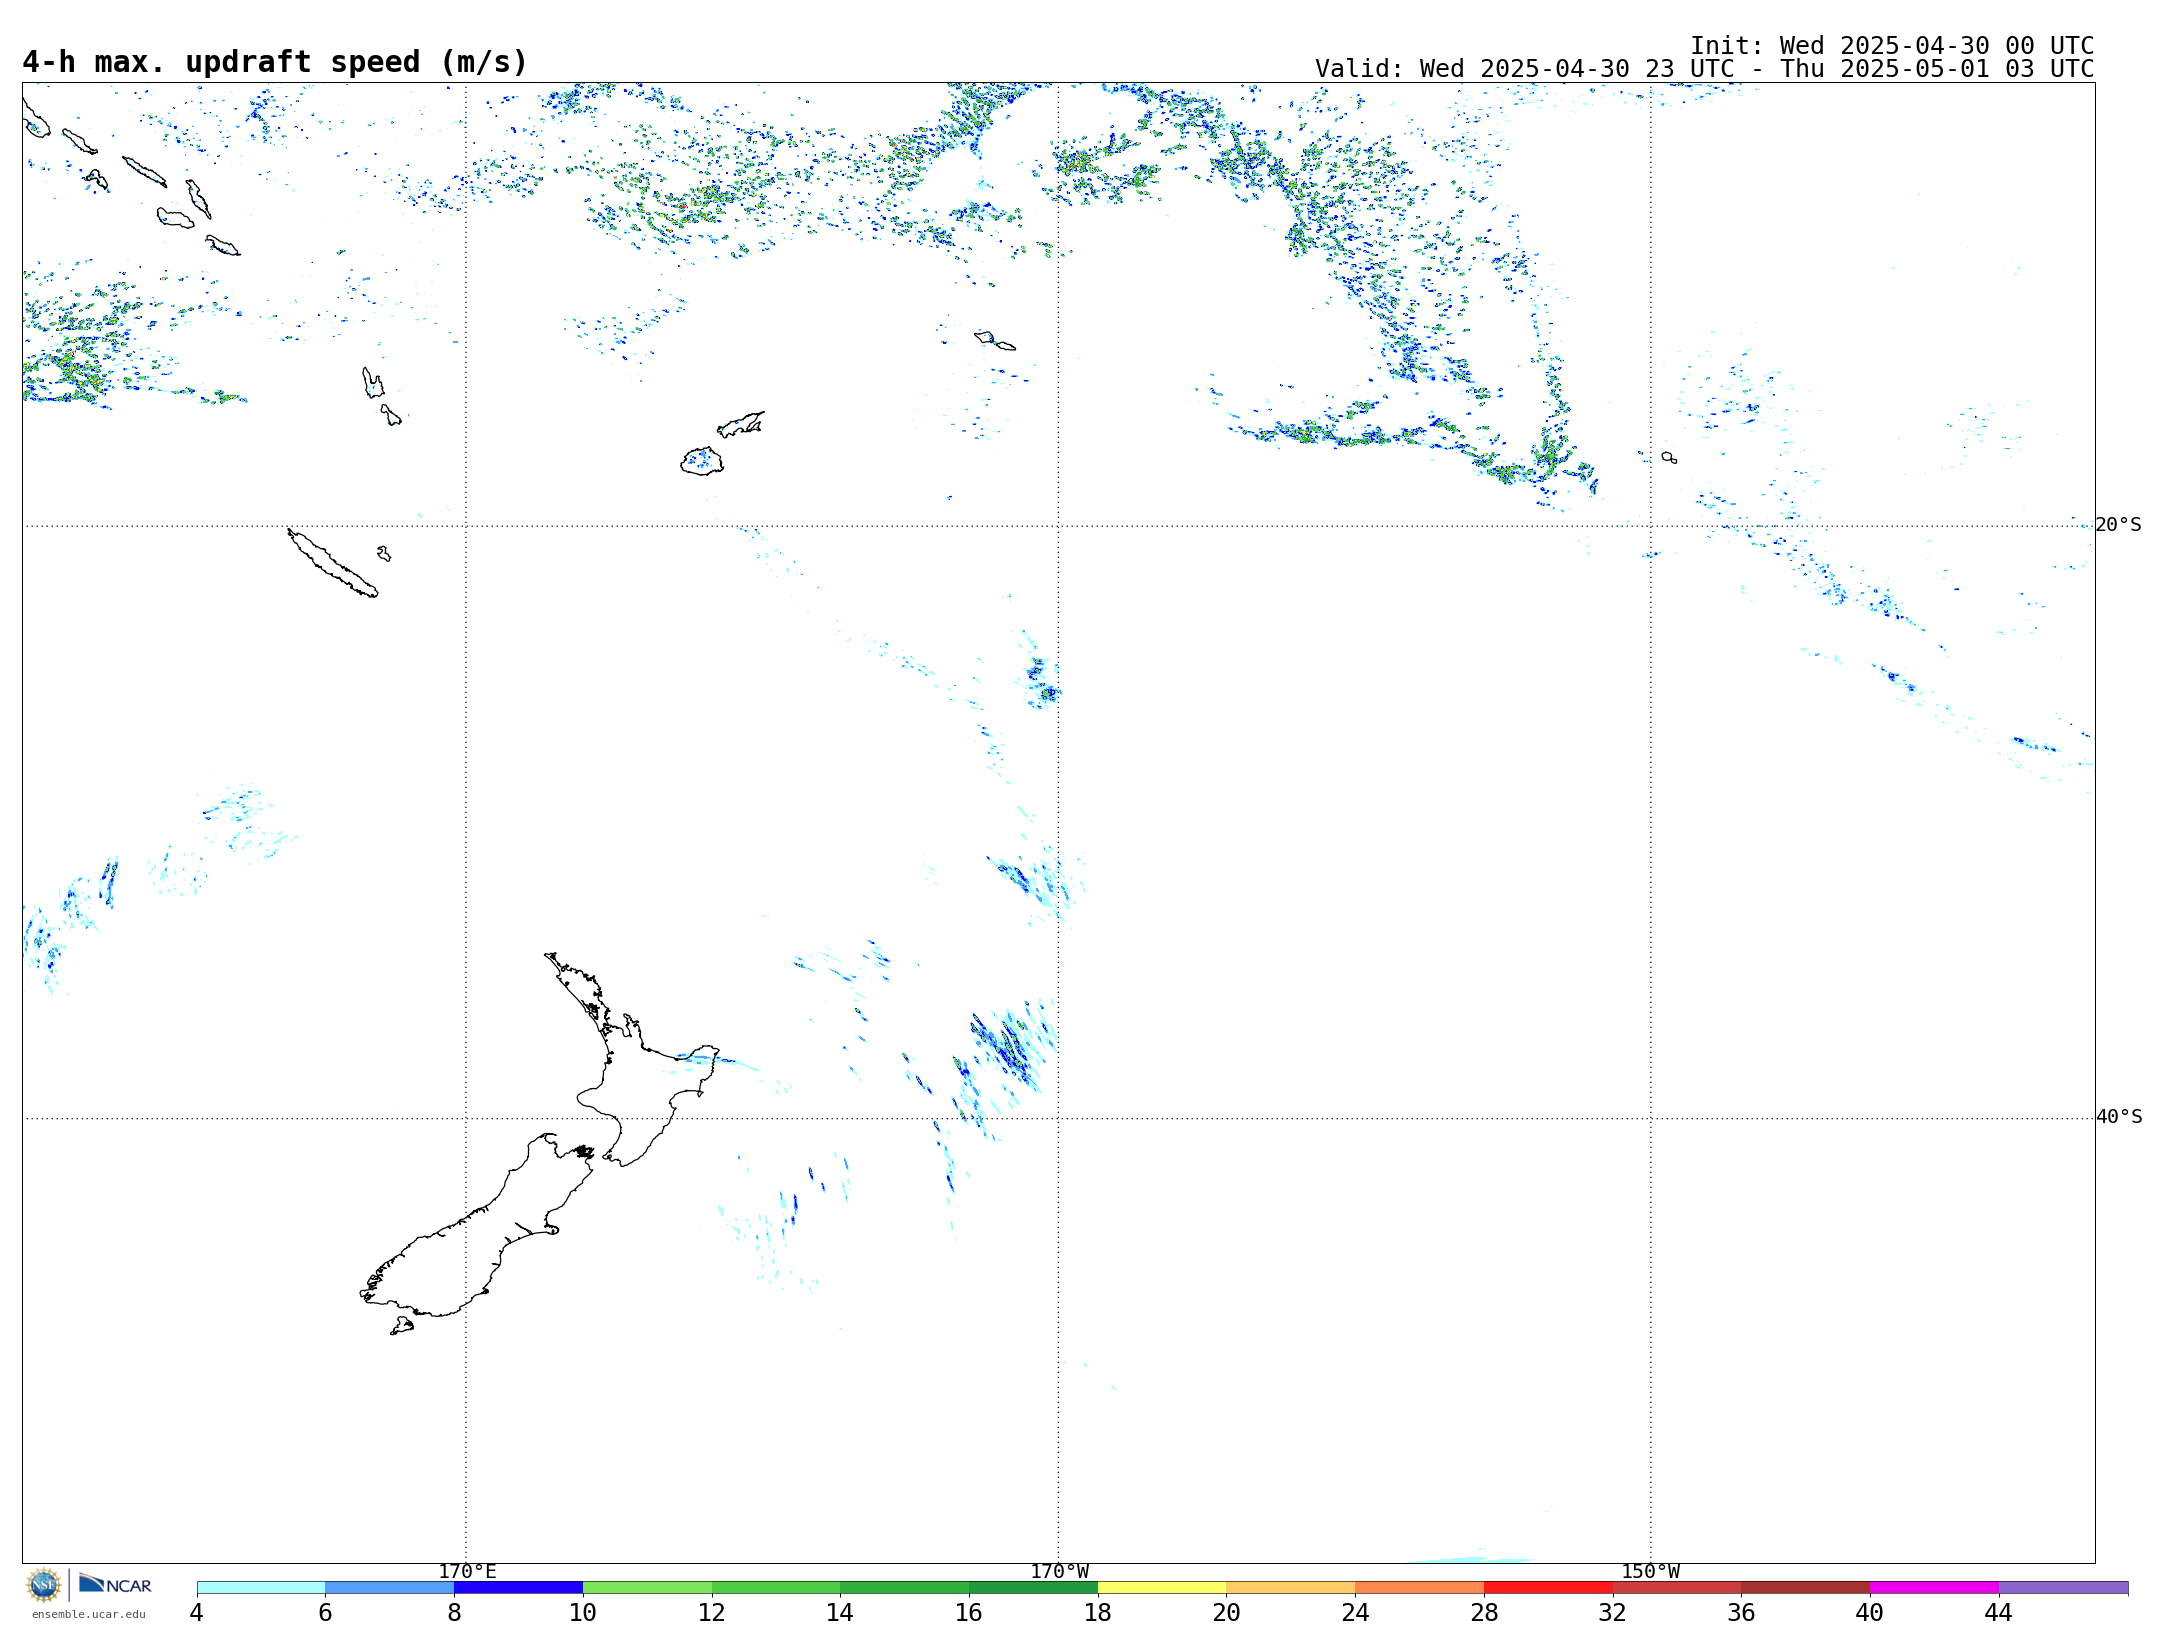This screenshot has height=1626, width=2160.
Task: Click the colorbar tick label 28
Action: [x=1484, y=1612]
